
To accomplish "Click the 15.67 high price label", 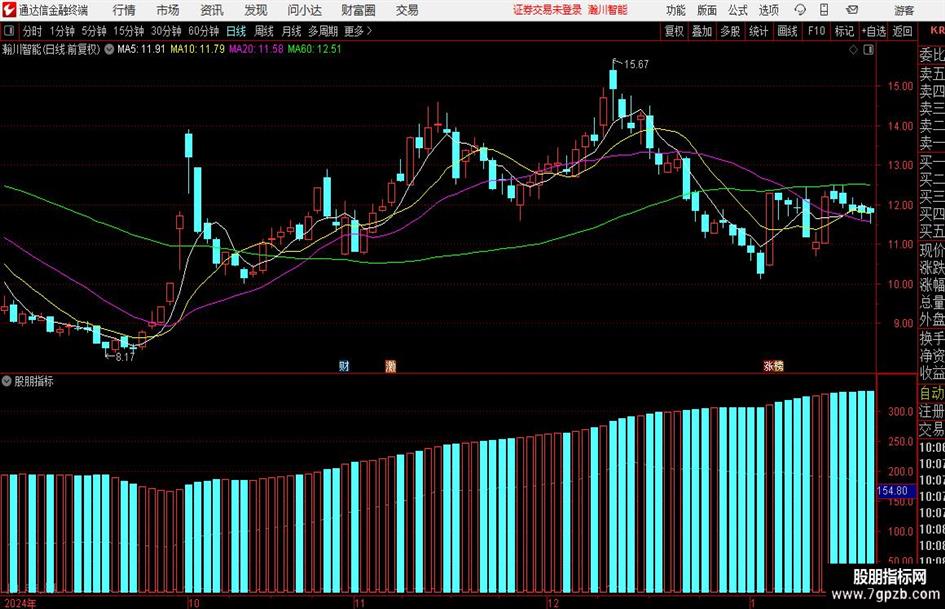I will click(x=636, y=64).
